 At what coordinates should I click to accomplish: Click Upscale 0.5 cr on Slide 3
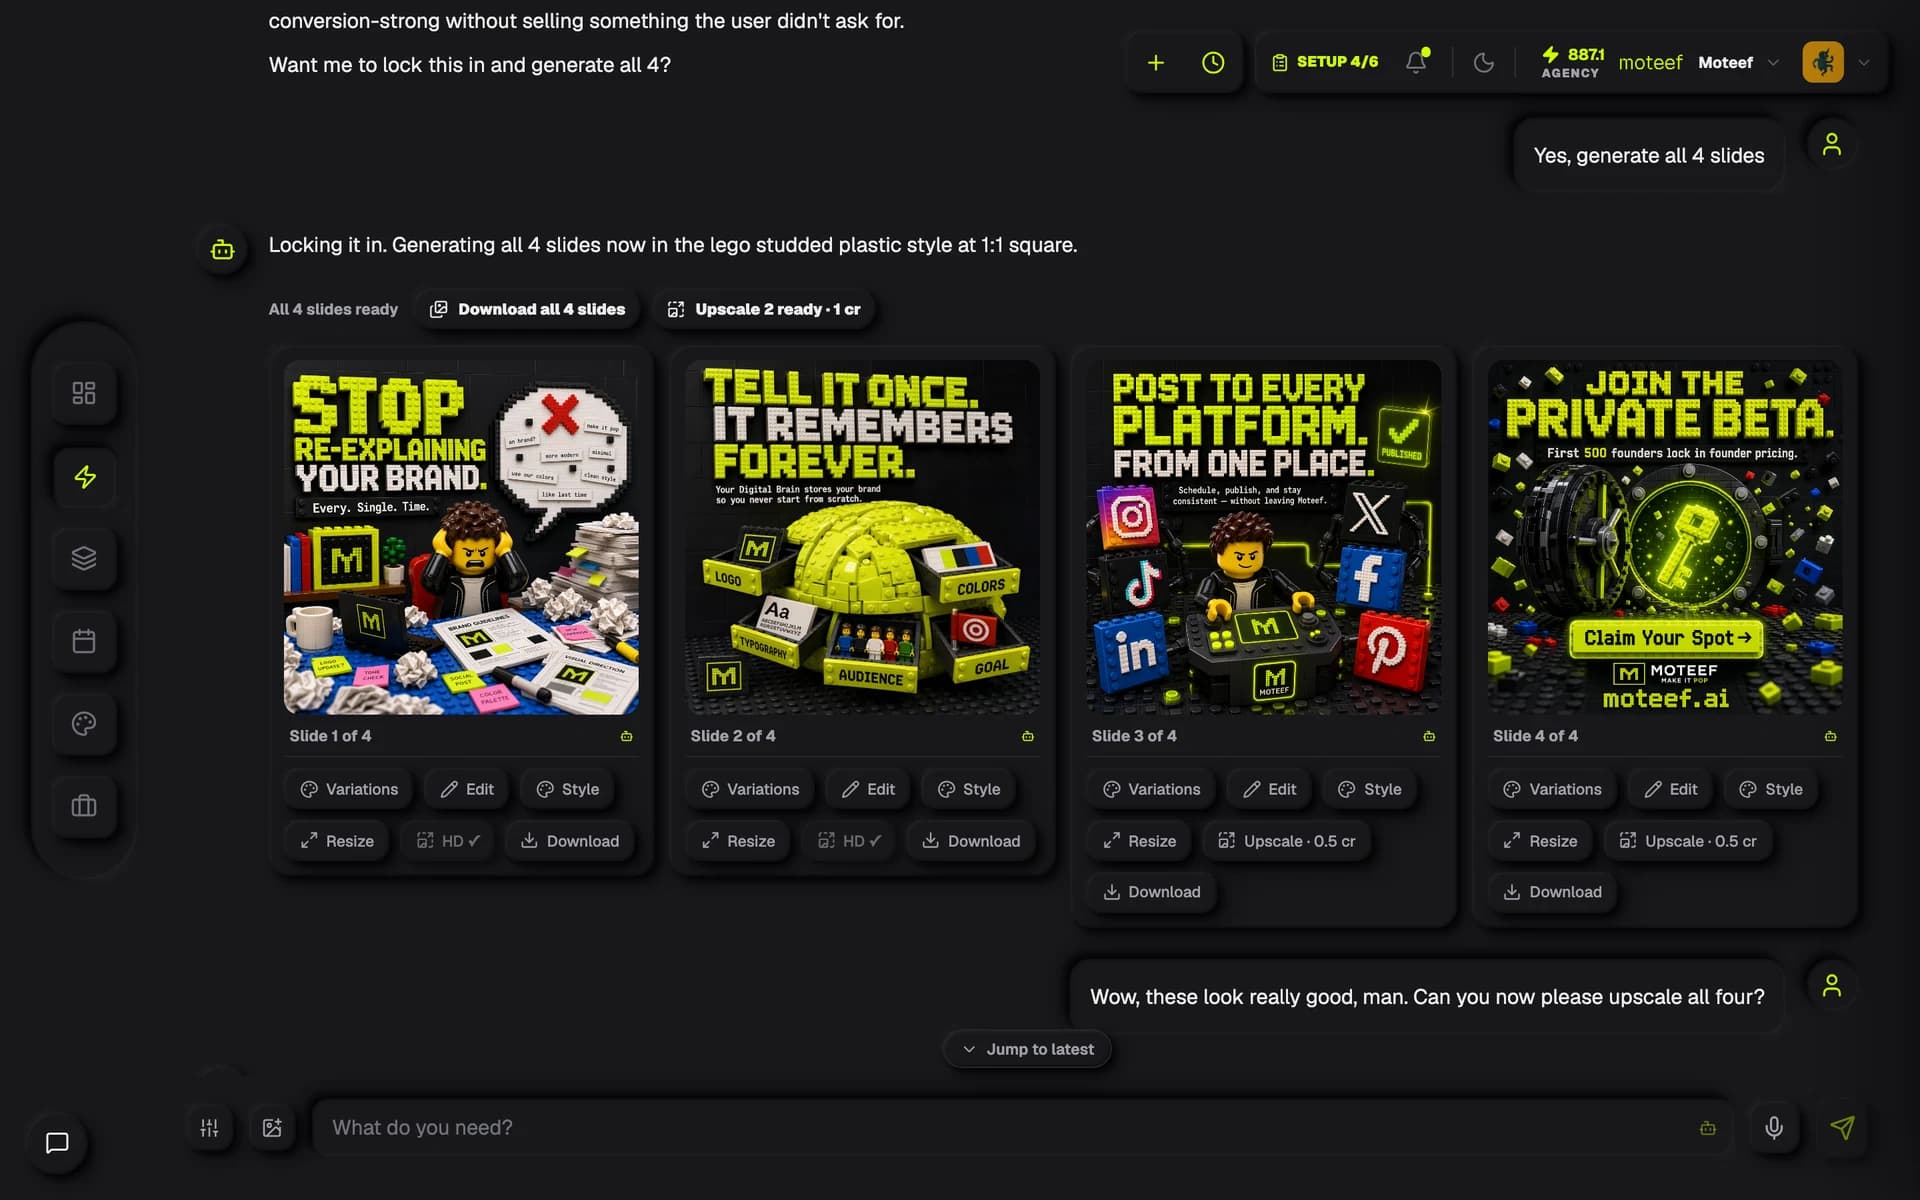click(x=1286, y=841)
